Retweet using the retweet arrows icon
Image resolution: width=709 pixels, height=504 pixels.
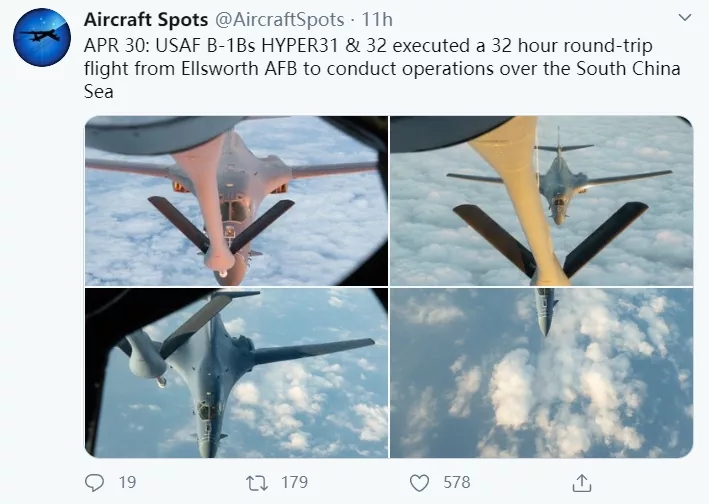255,482
